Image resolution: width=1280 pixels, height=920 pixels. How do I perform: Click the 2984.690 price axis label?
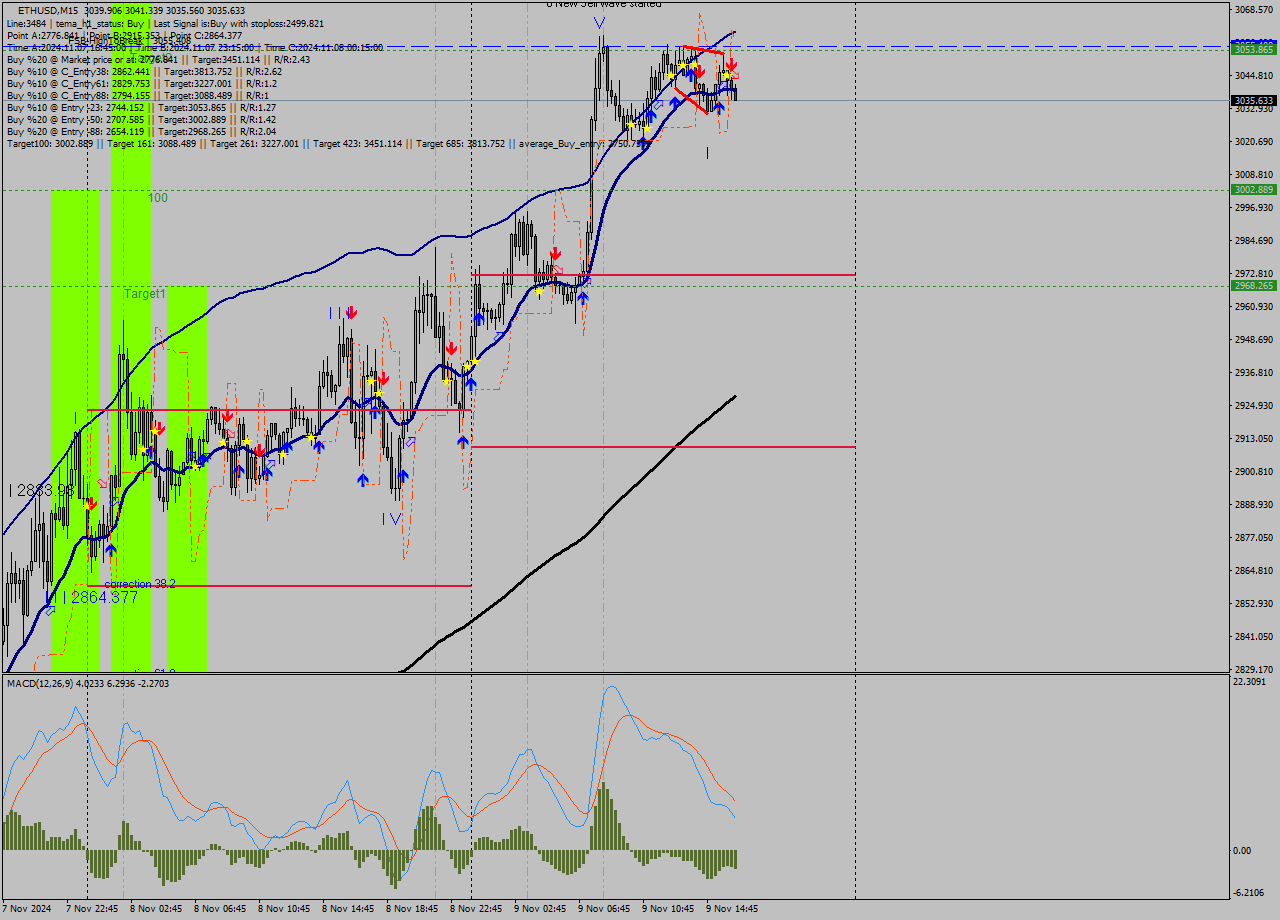(1253, 240)
